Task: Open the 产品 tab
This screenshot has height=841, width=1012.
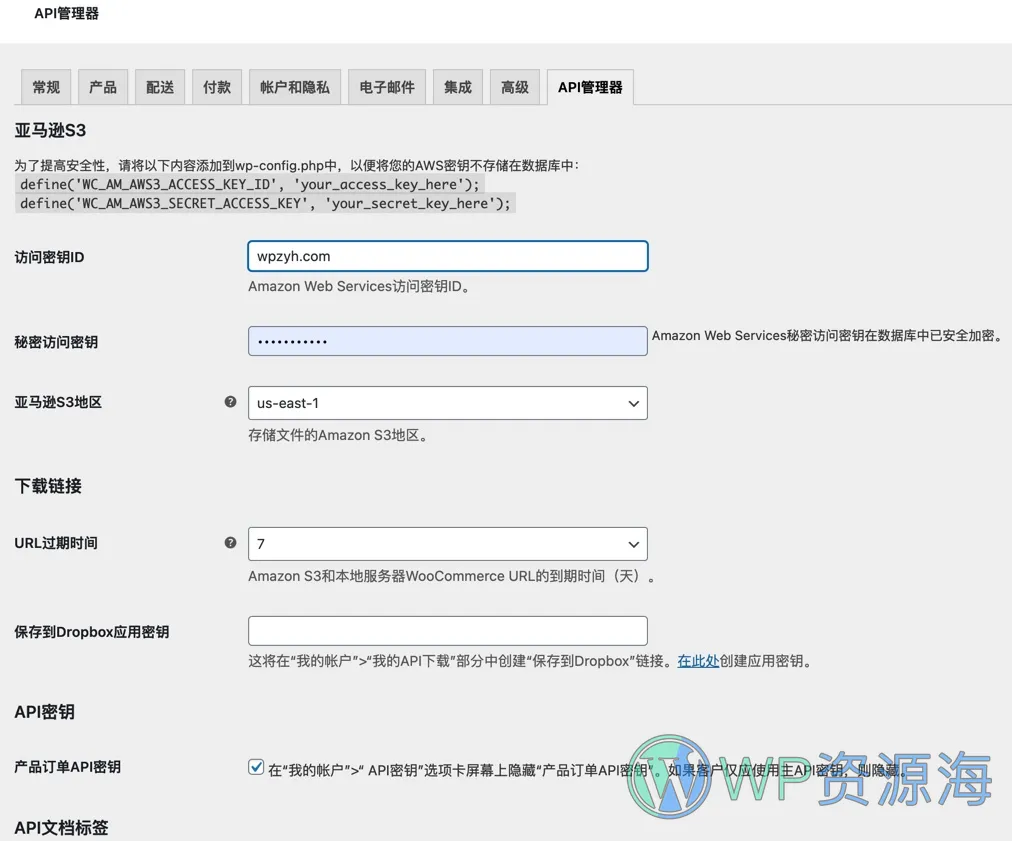Action: 102,87
